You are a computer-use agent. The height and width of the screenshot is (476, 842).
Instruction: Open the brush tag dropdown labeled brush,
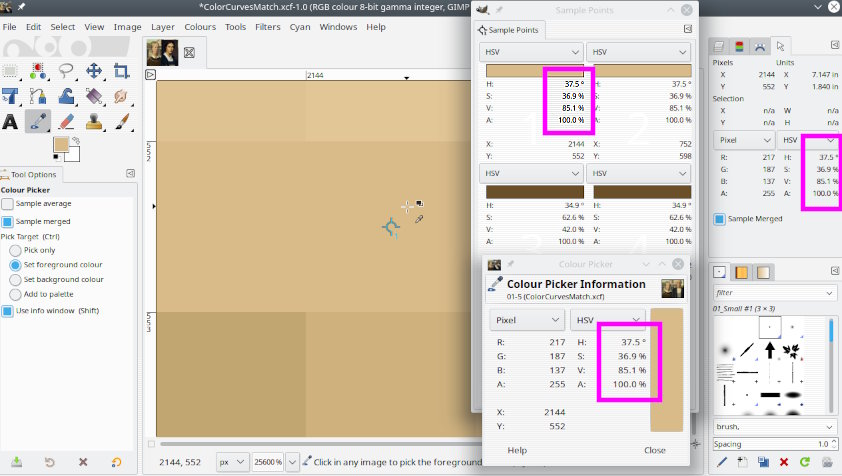tap(774, 427)
